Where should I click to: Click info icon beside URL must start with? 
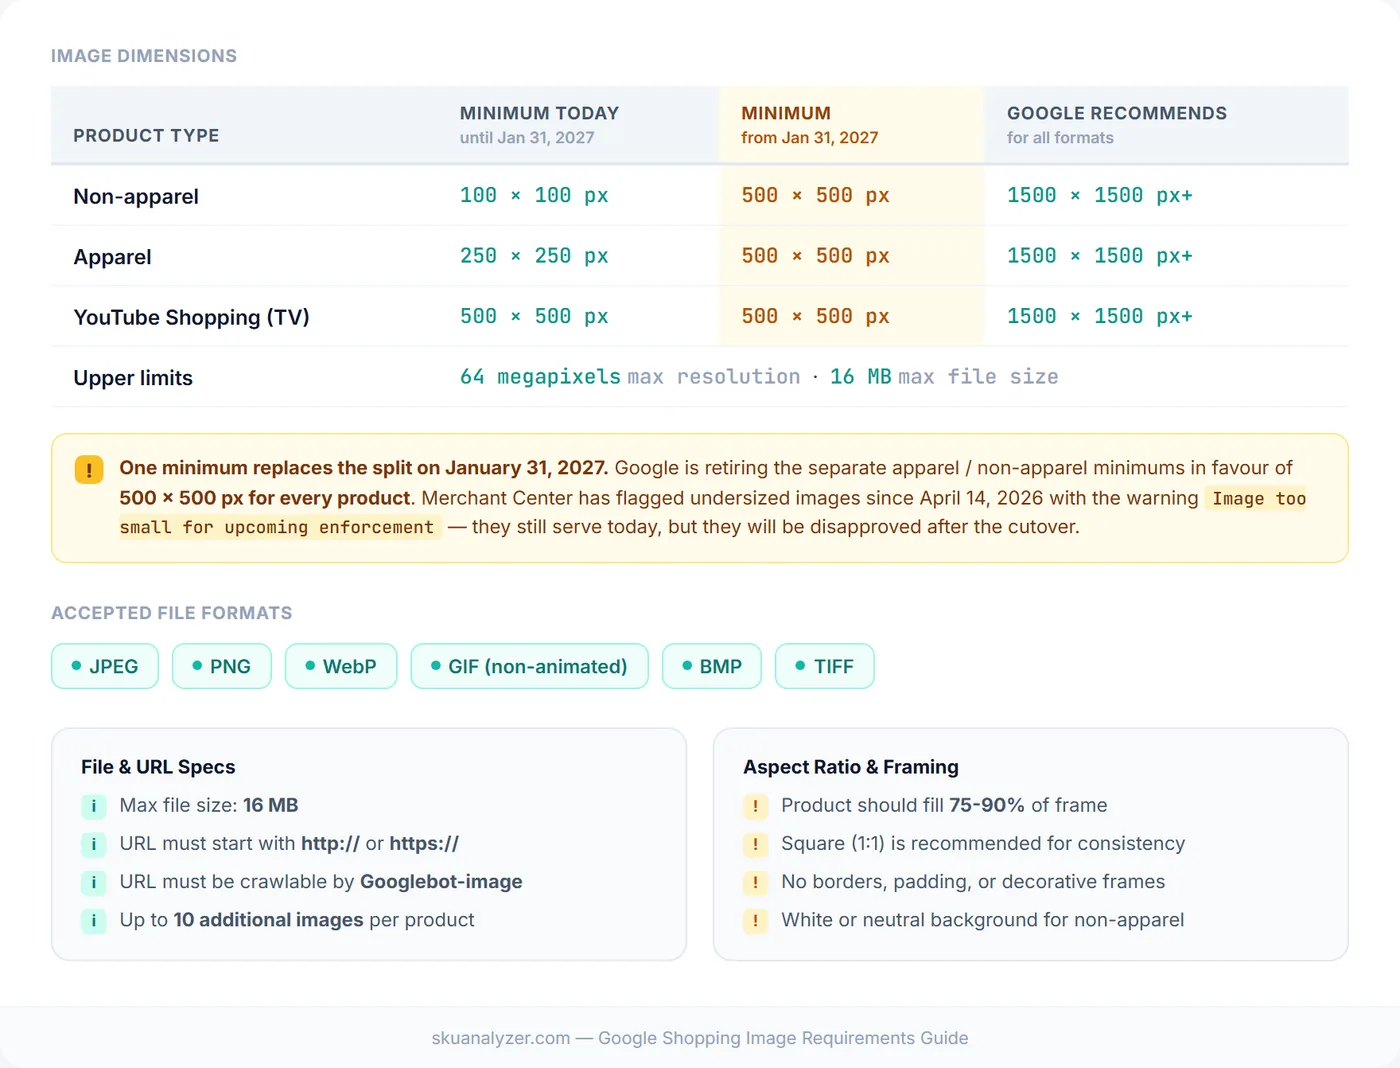[94, 844]
